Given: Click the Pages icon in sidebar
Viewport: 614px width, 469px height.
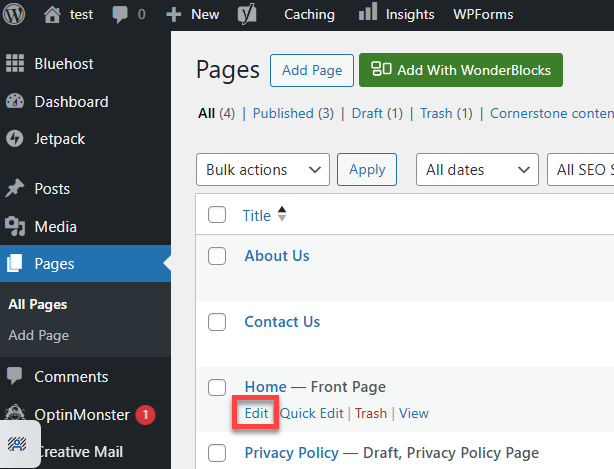Looking at the screenshot, I should (14, 263).
